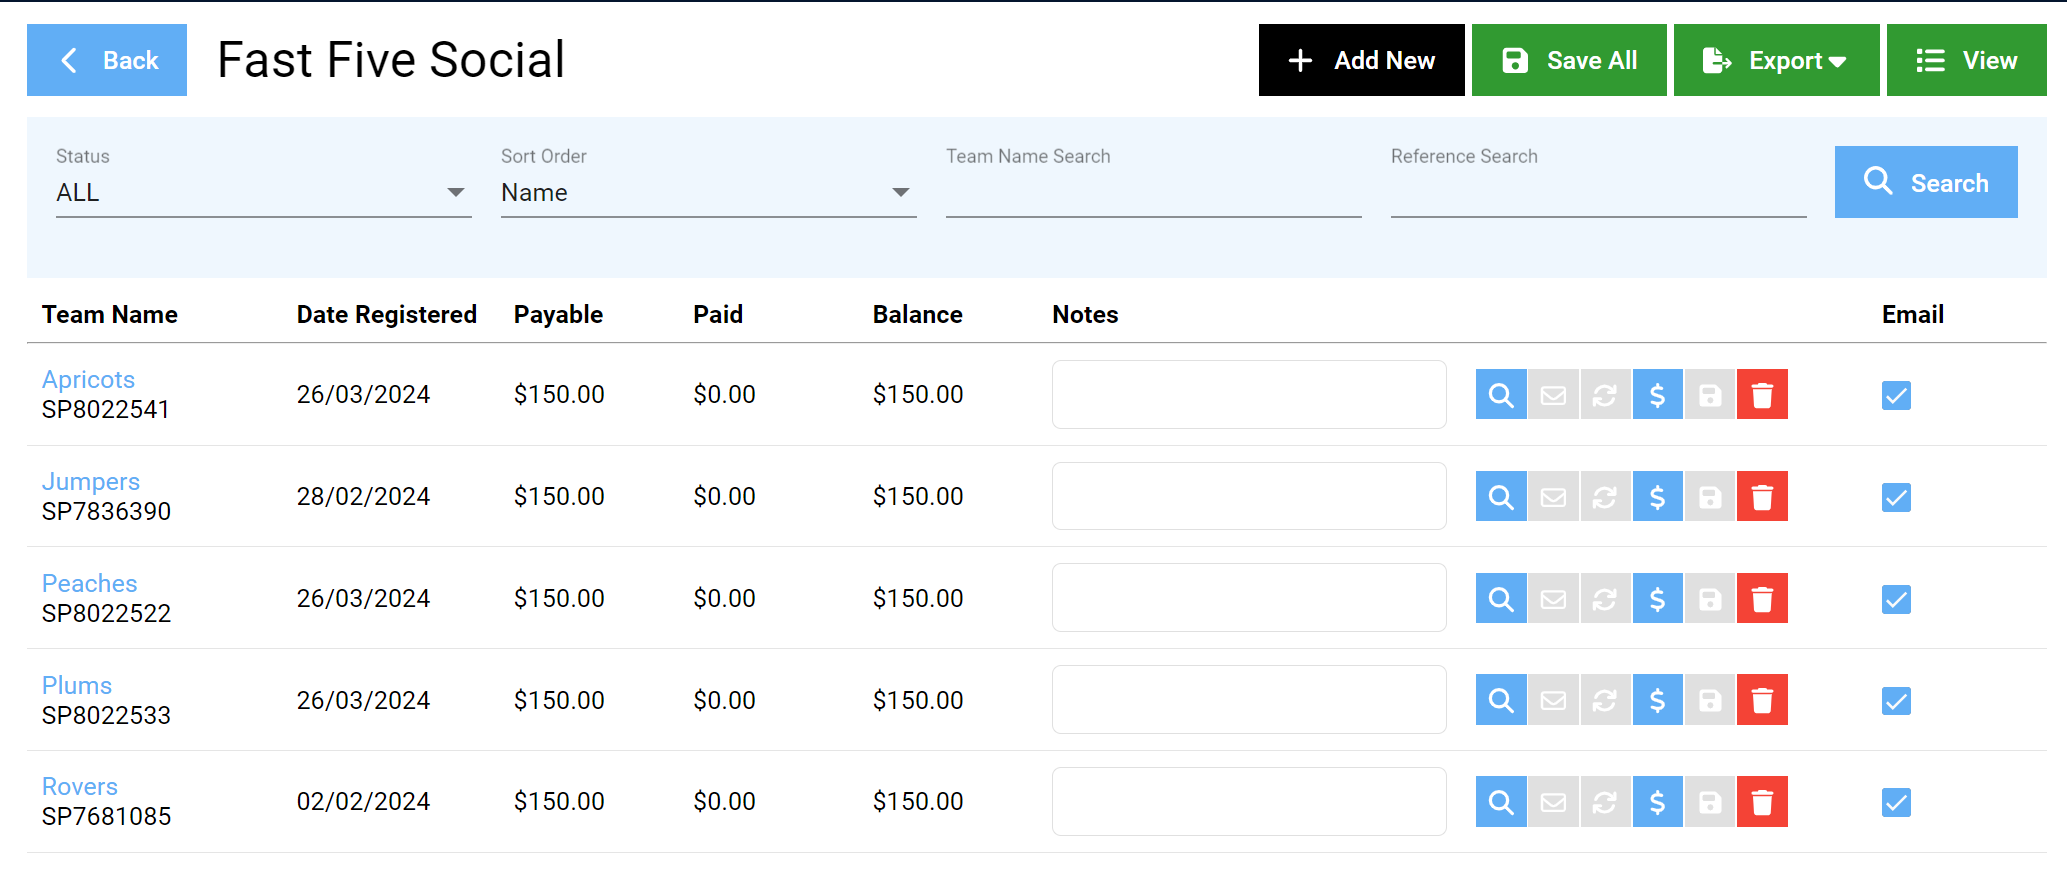This screenshot has height=896, width=2067.
Task: Open the Sort Order dropdown showing Name
Action: [708, 192]
